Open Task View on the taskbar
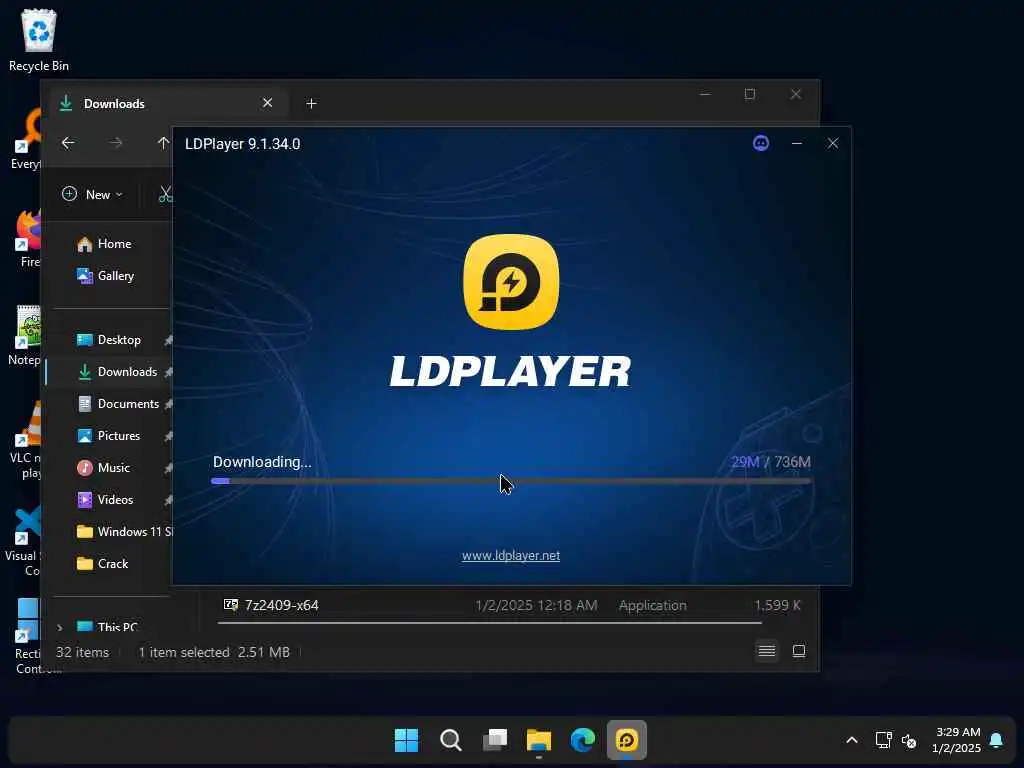 point(495,740)
